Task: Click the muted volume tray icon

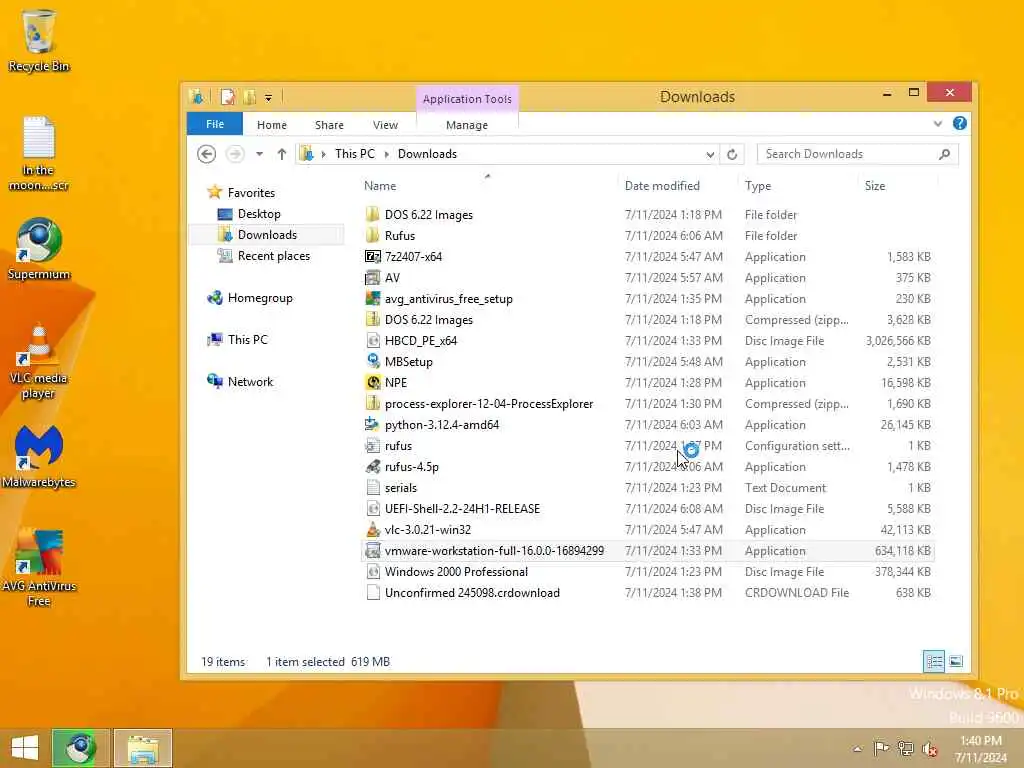Action: [929, 748]
